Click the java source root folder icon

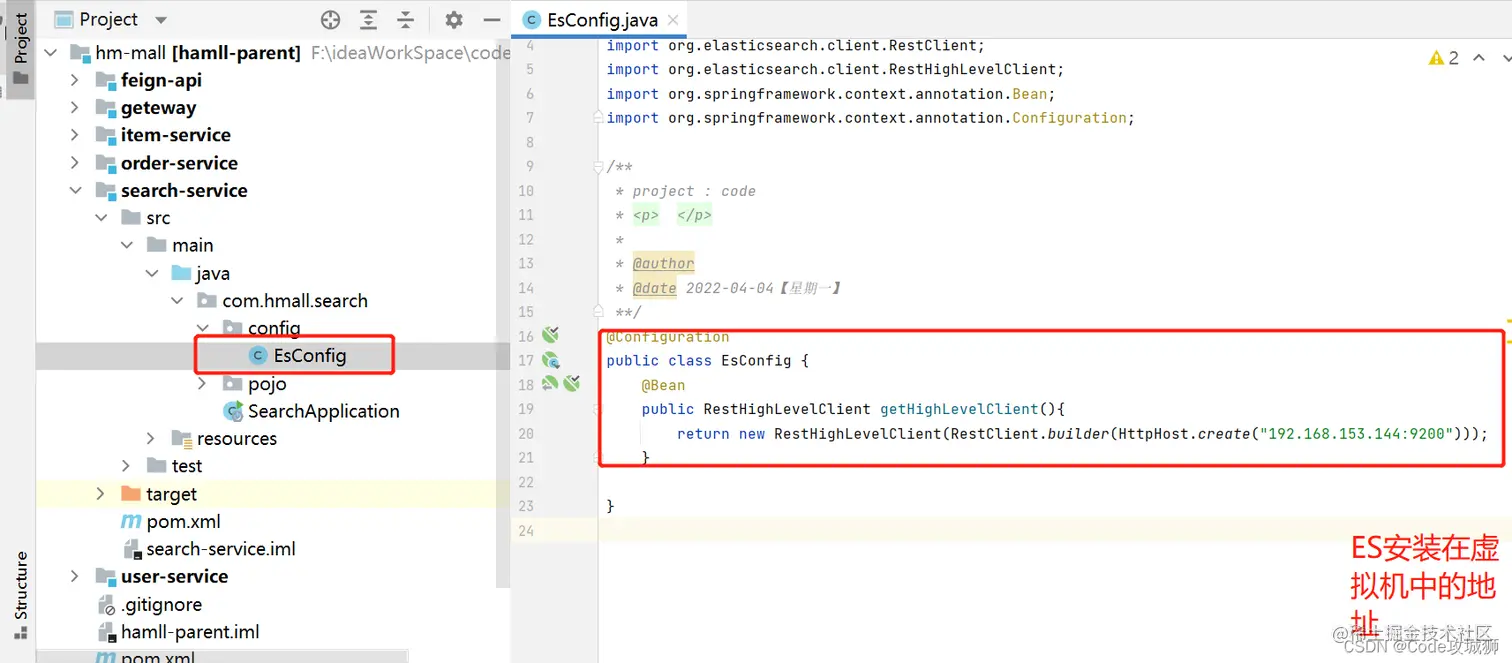pos(181,273)
